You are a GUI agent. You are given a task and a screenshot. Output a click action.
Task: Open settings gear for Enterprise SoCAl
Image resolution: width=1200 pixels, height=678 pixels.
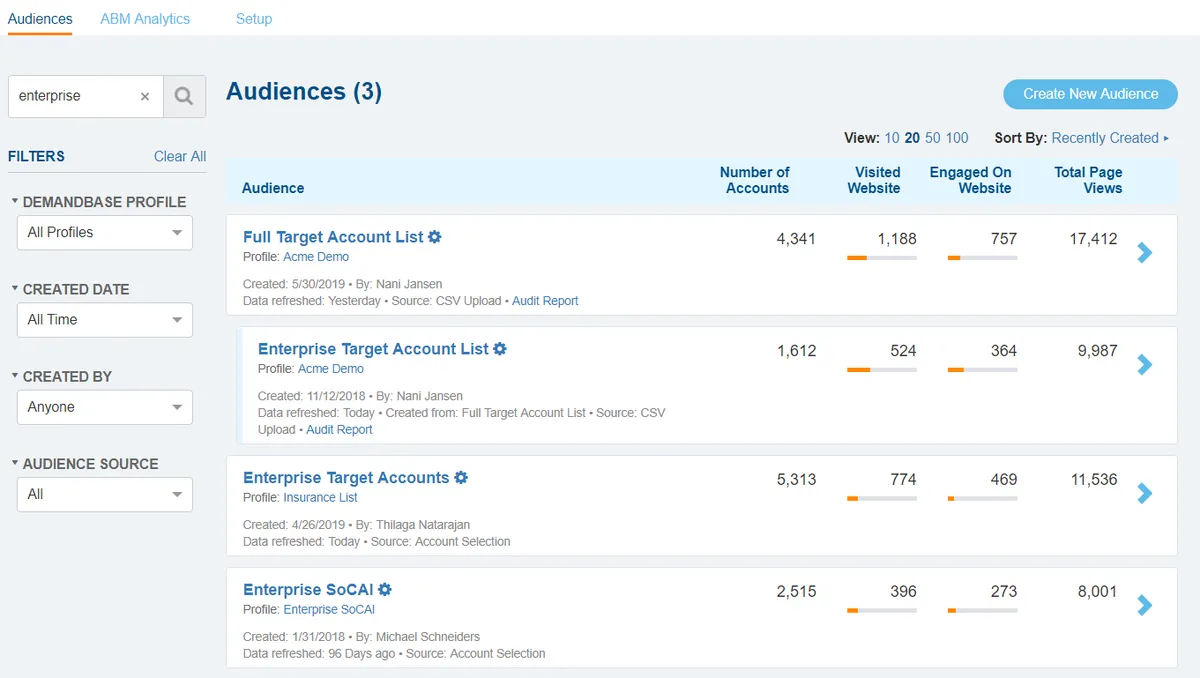click(x=385, y=590)
